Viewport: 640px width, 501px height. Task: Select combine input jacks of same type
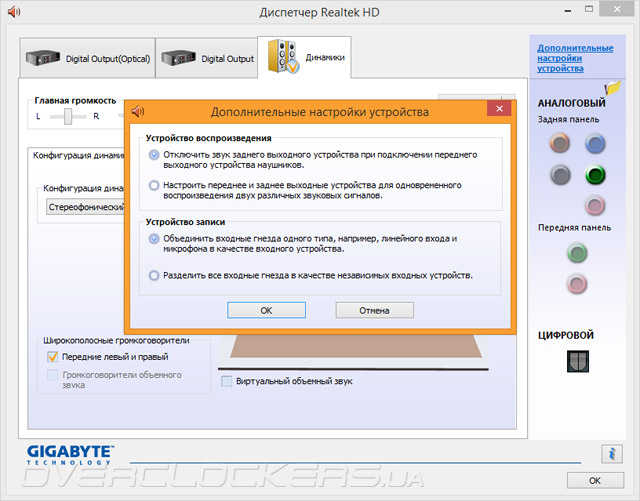point(154,238)
